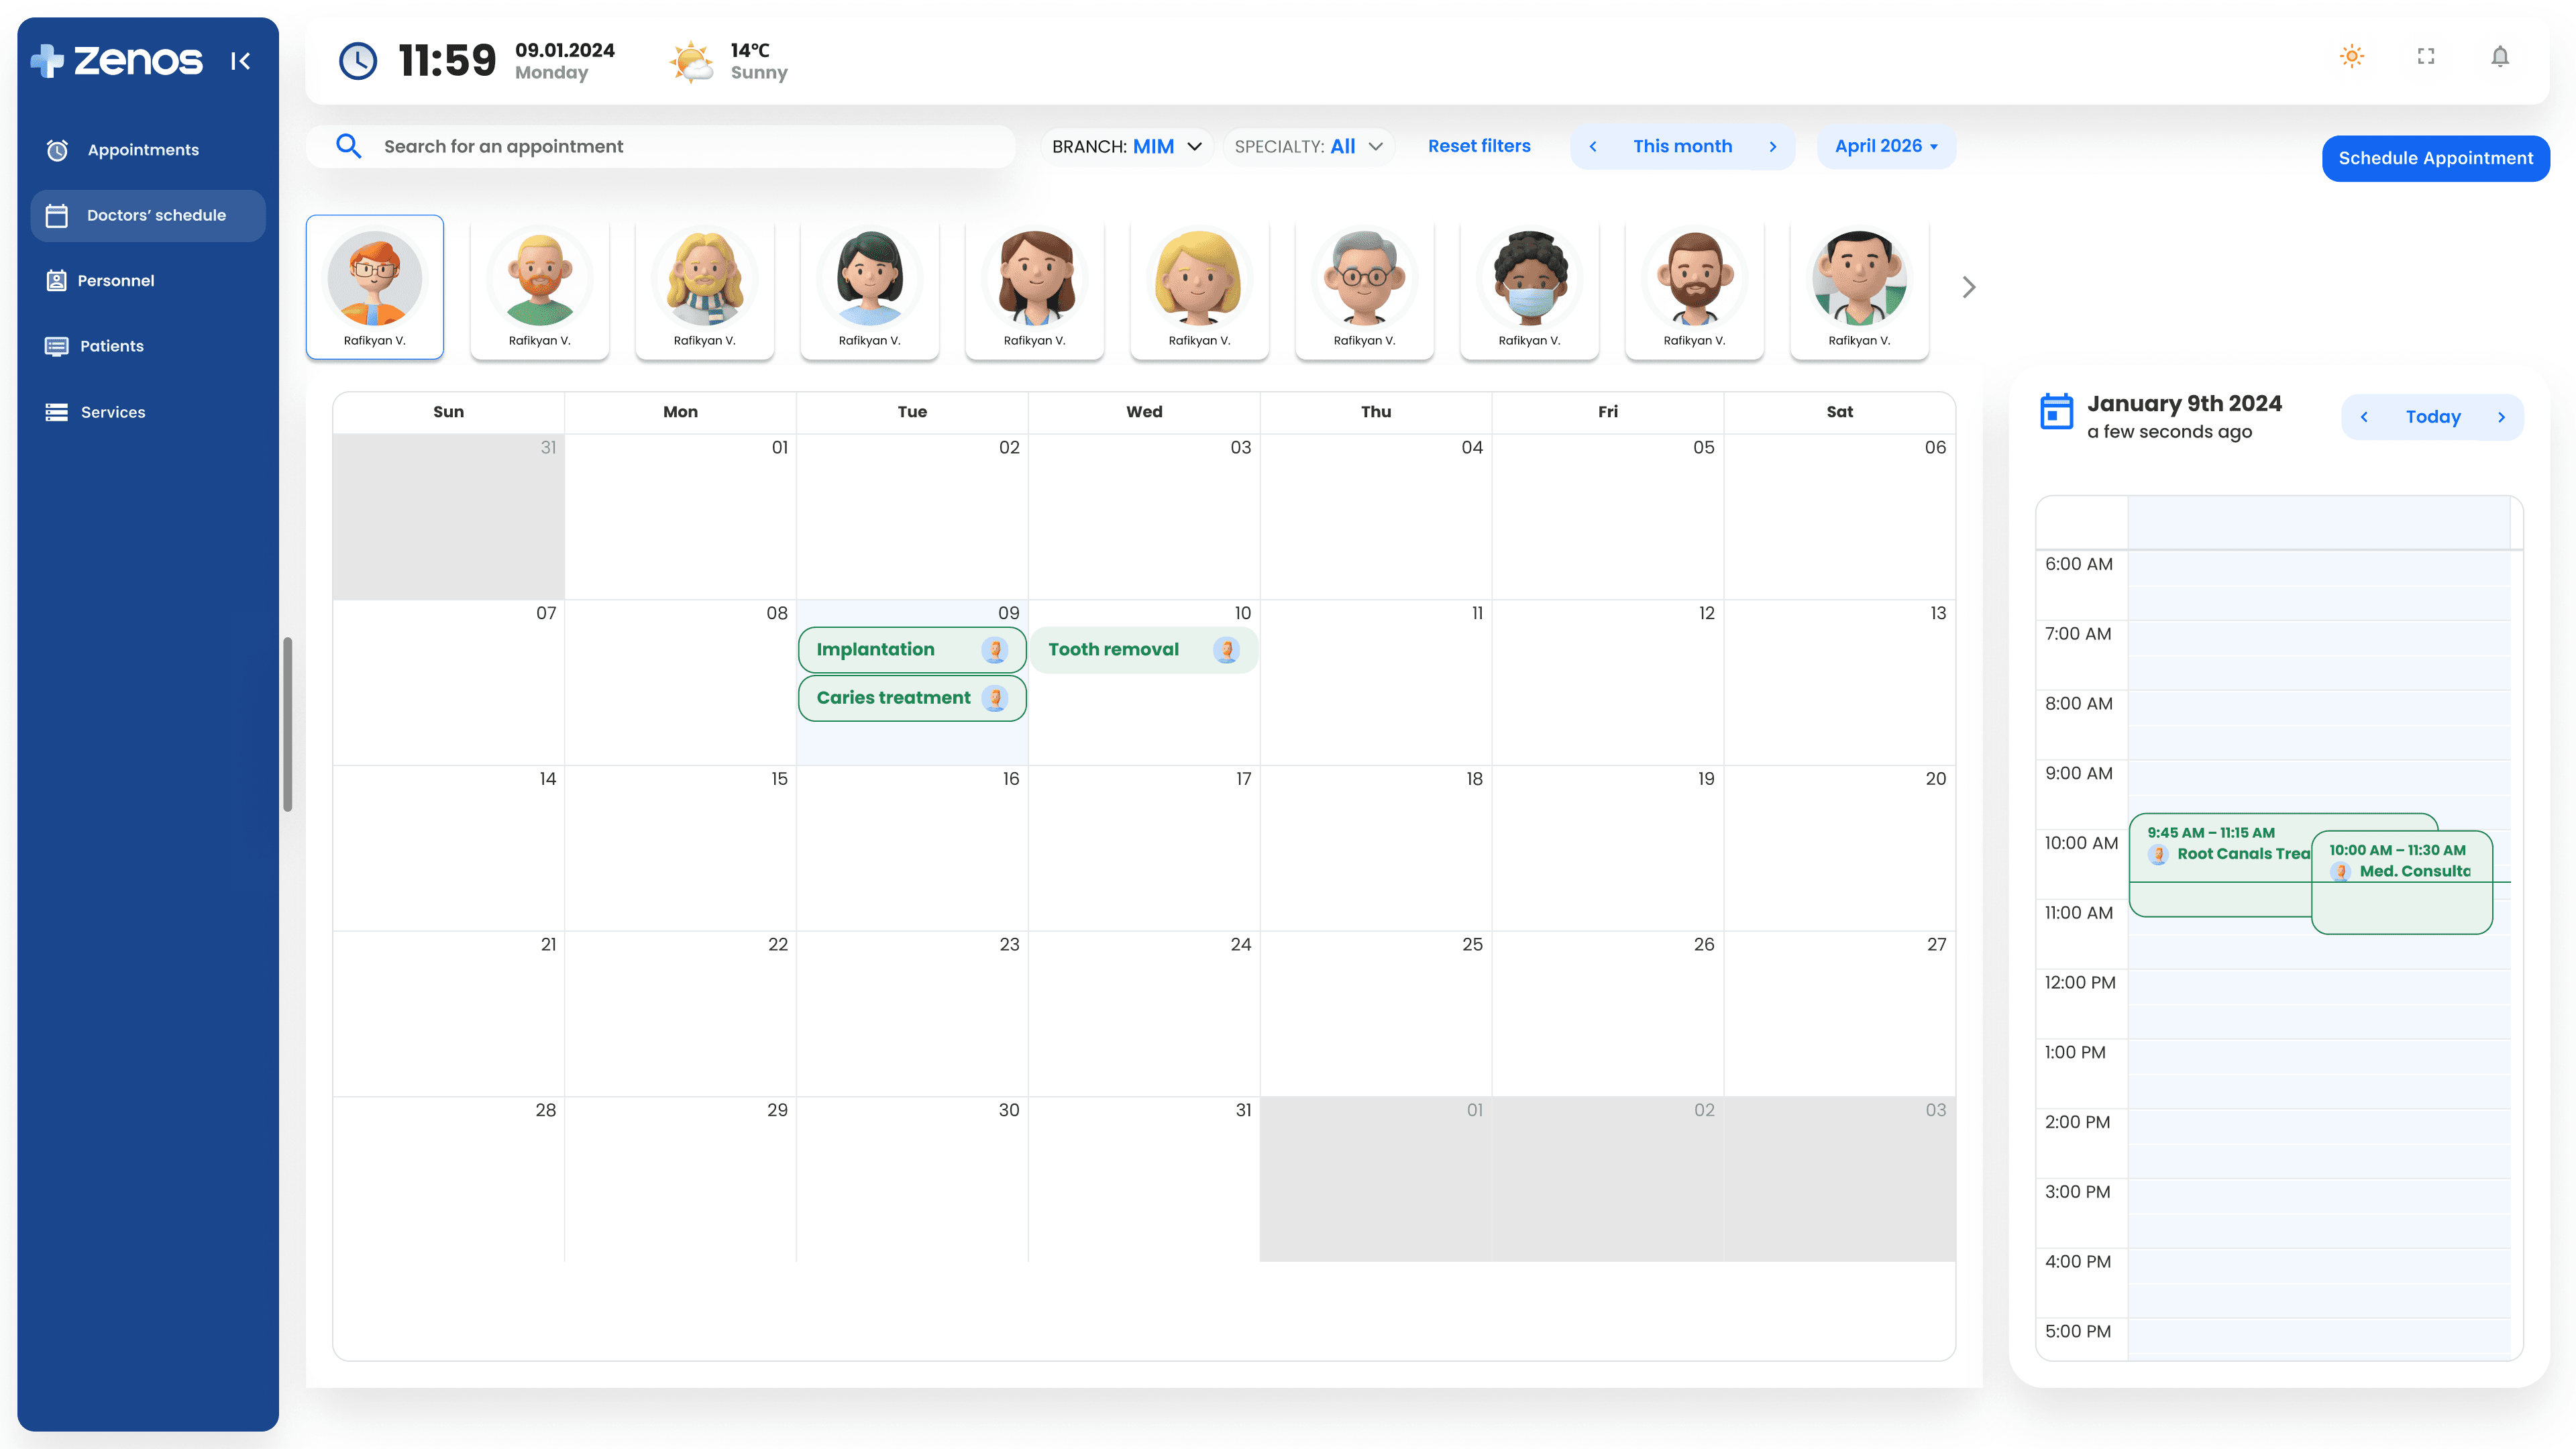Collapse the Zenos sidebar
The image size is (2576, 1449).
pyautogui.click(x=240, y=61)
